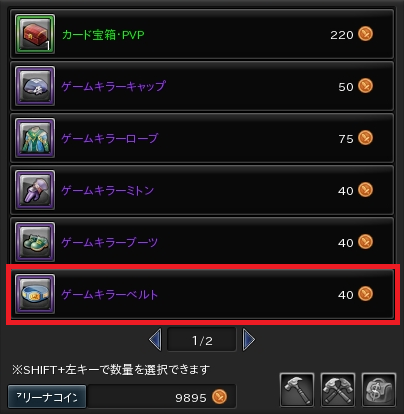
Task: Click the 40 coin price of ゲームキラーミトン
Action: click(346, 191)
